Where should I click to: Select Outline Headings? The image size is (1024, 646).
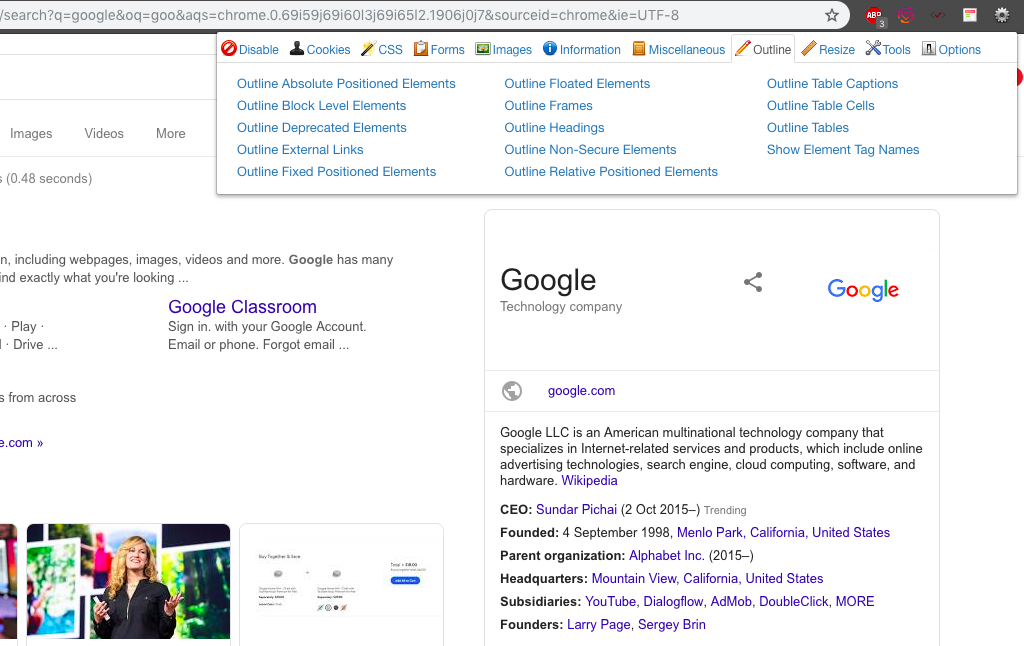554,128
